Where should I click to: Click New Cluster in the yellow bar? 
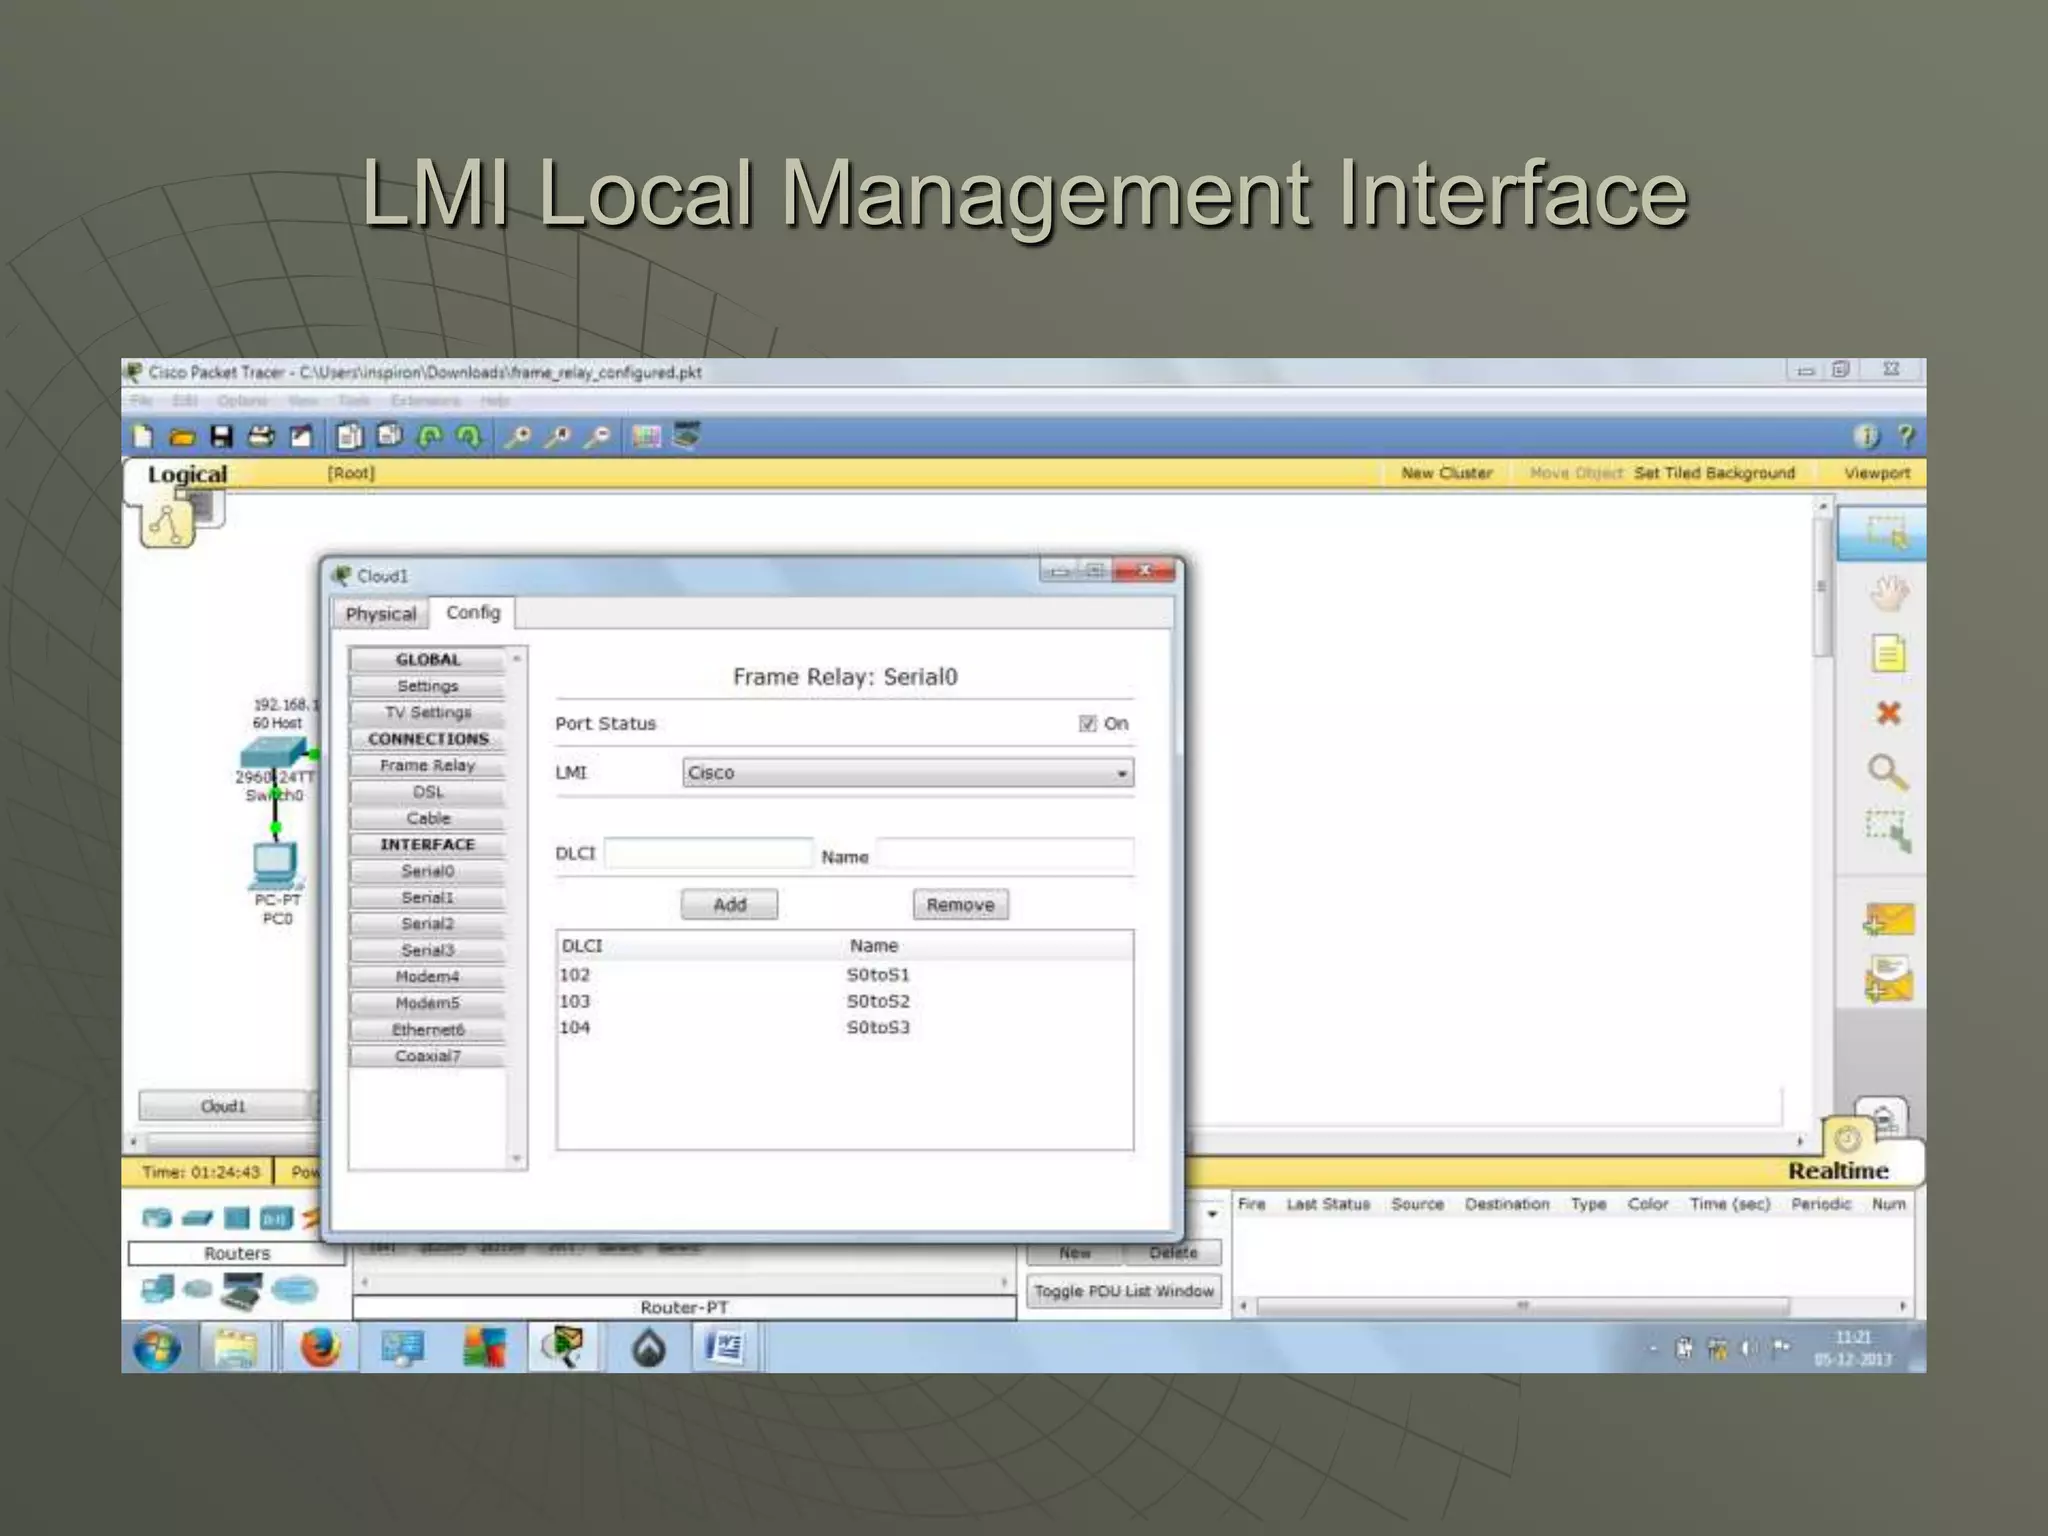click(x=1446, y=473)
